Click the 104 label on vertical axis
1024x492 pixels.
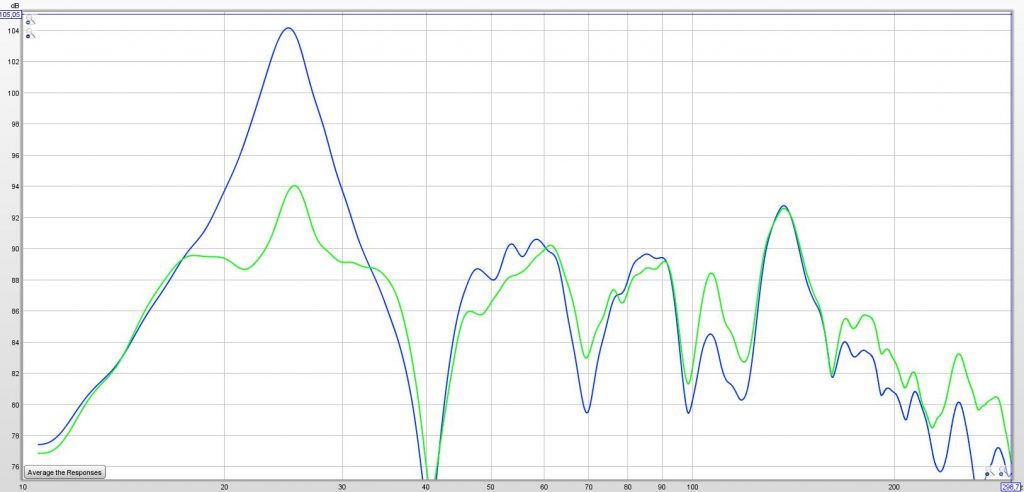[14, 31]
